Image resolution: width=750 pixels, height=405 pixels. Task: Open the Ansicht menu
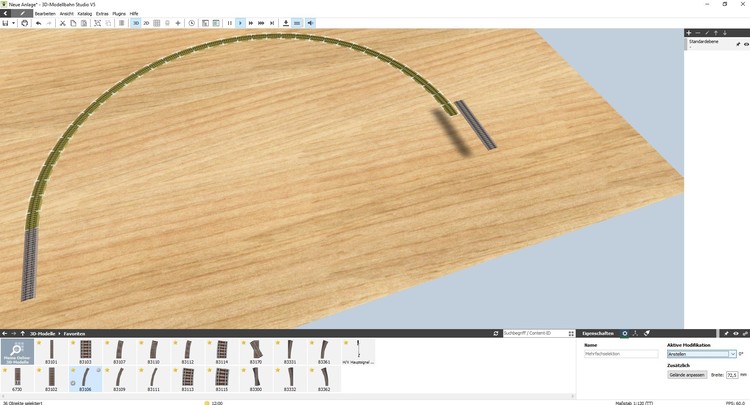(66, 14)
